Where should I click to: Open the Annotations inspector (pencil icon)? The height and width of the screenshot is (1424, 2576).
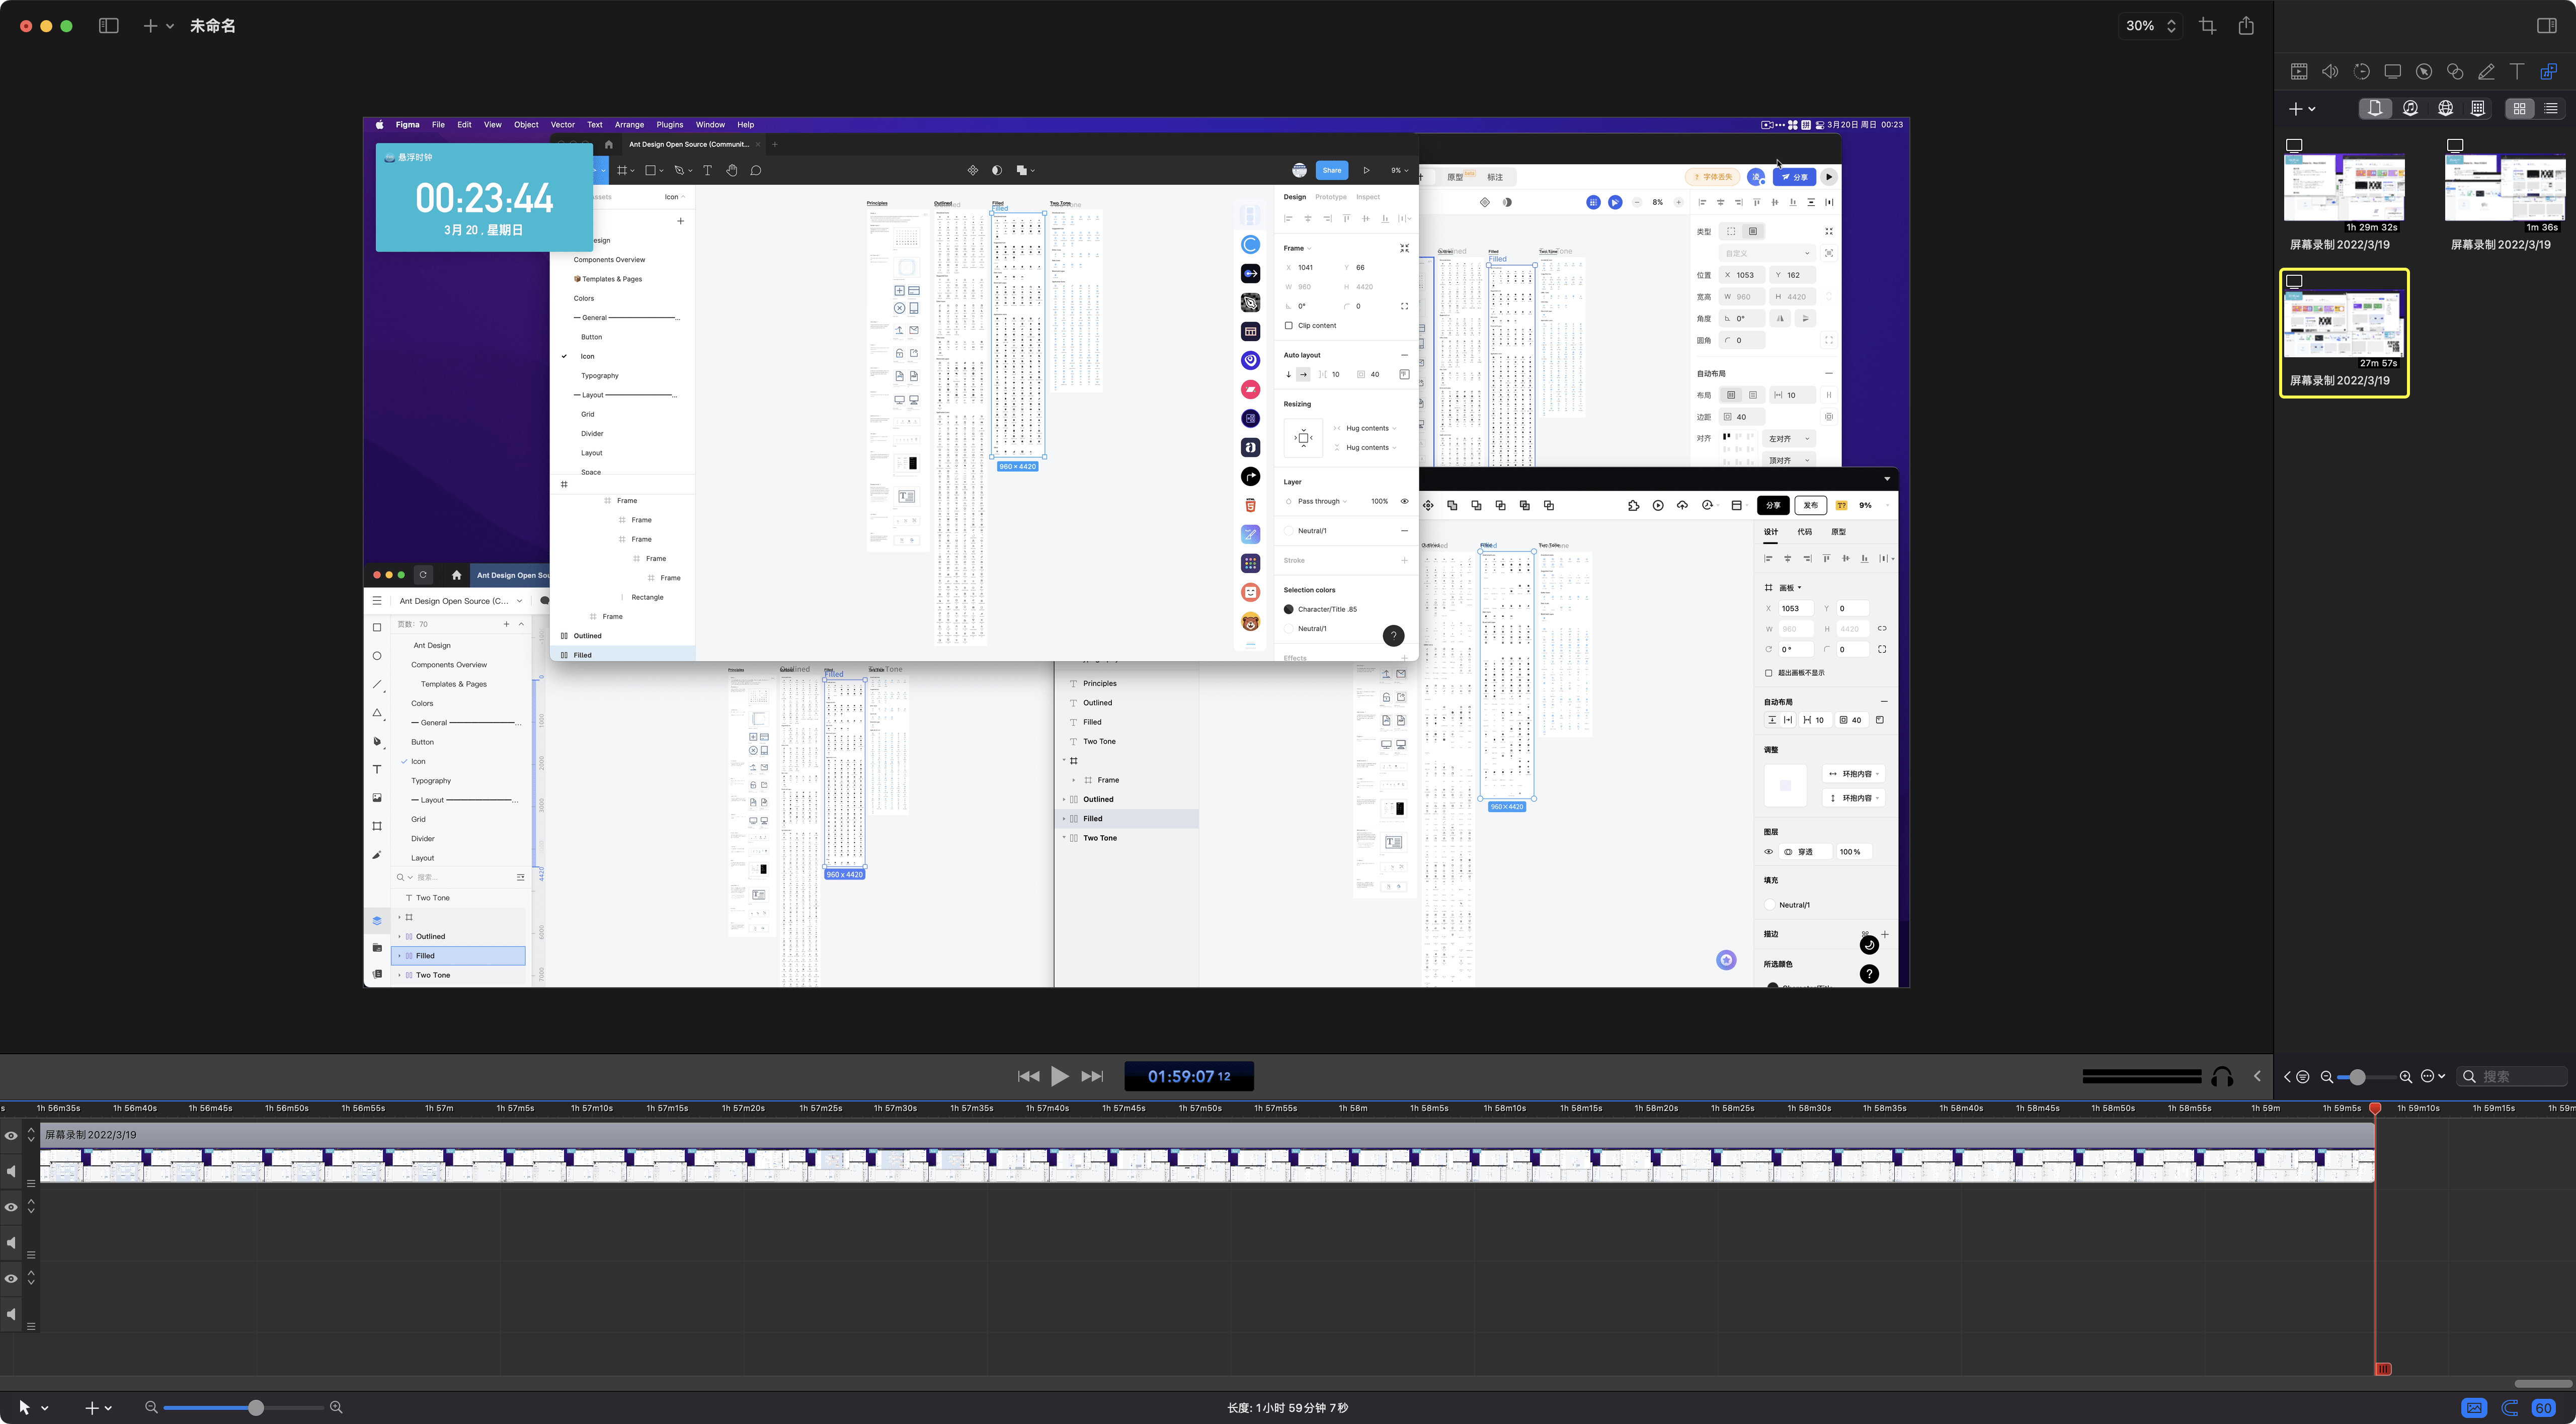[2486, 71]
